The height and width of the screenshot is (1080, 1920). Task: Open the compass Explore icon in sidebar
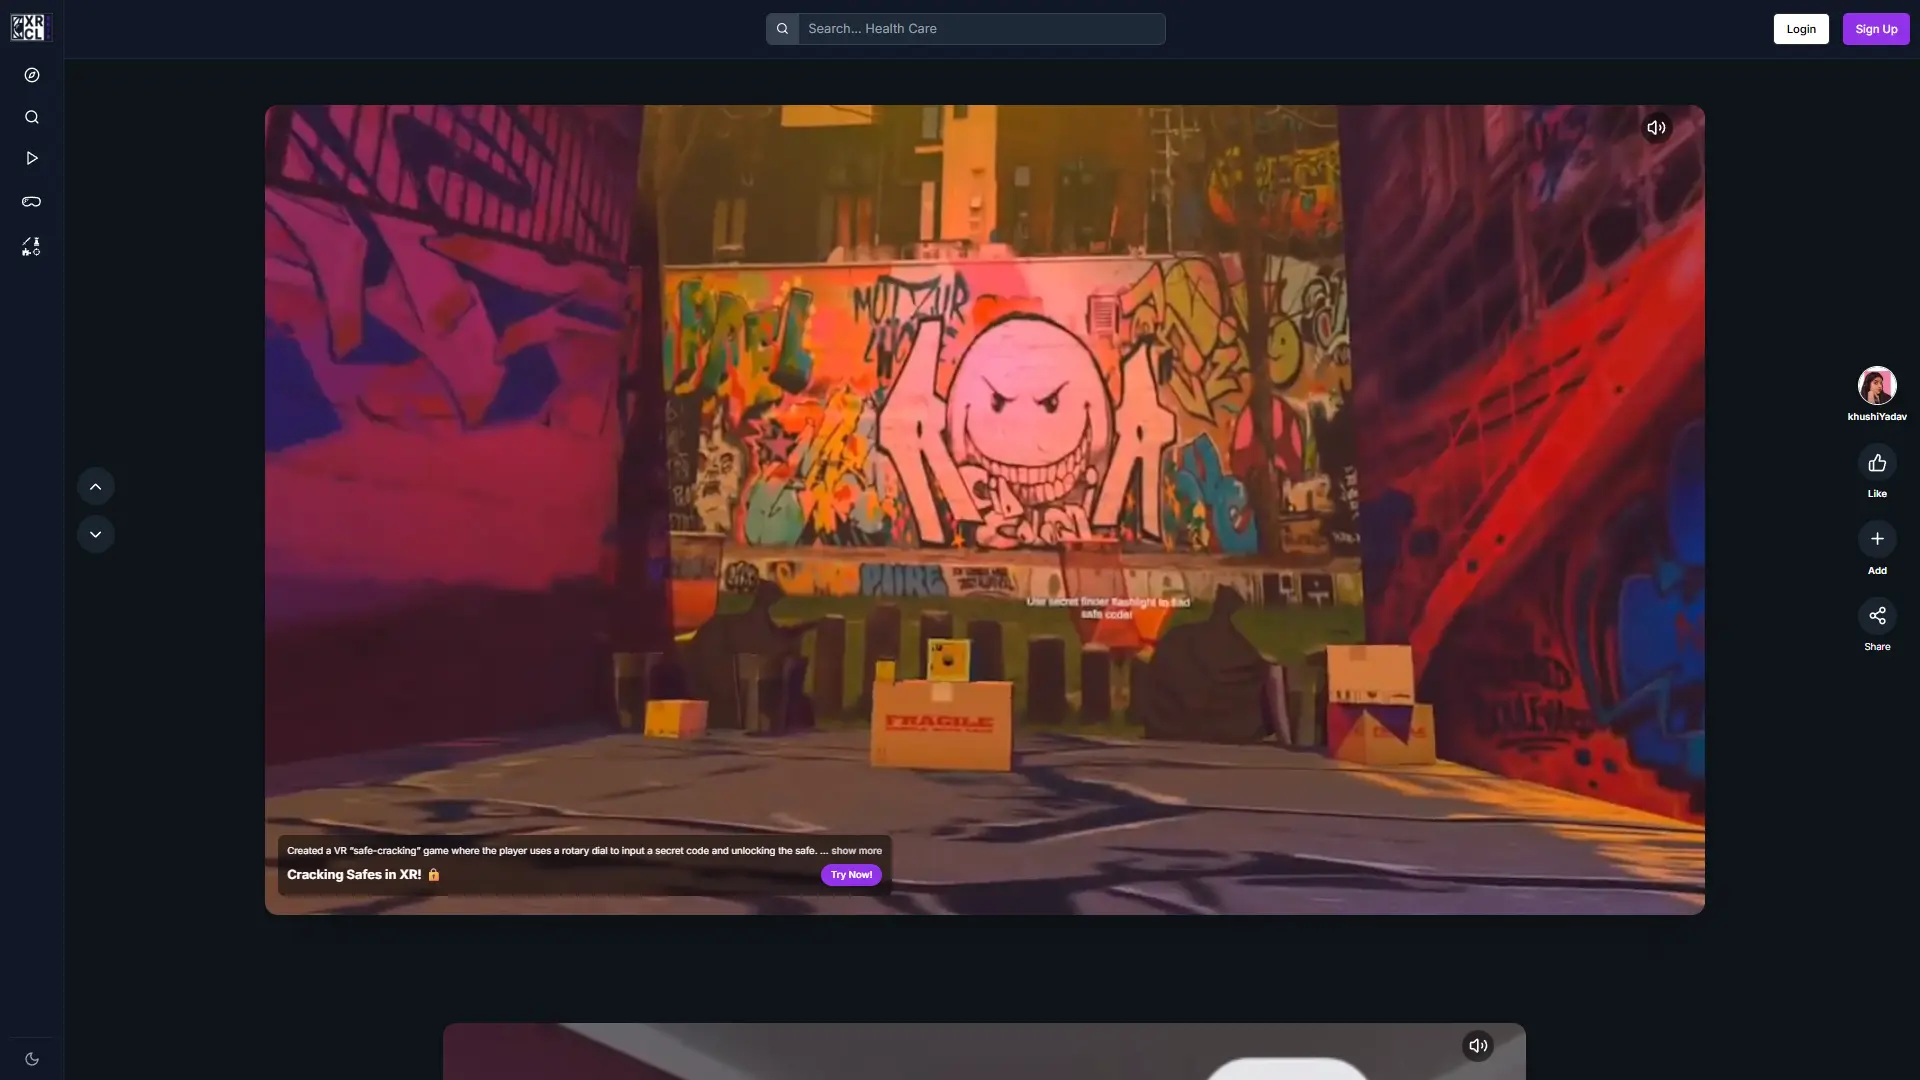(x=32, y=75)
